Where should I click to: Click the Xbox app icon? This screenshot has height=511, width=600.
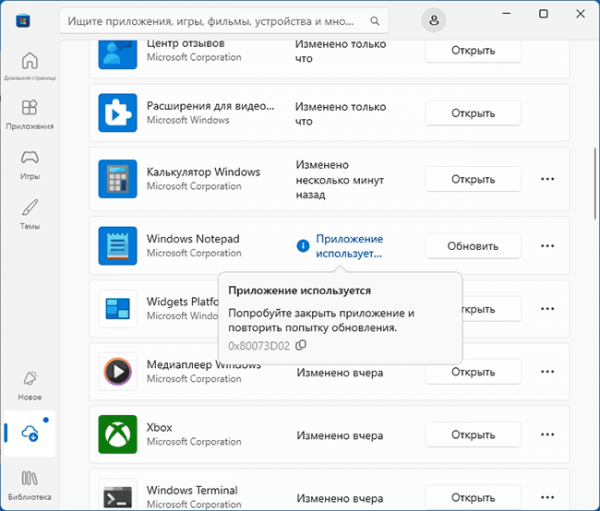117,434
